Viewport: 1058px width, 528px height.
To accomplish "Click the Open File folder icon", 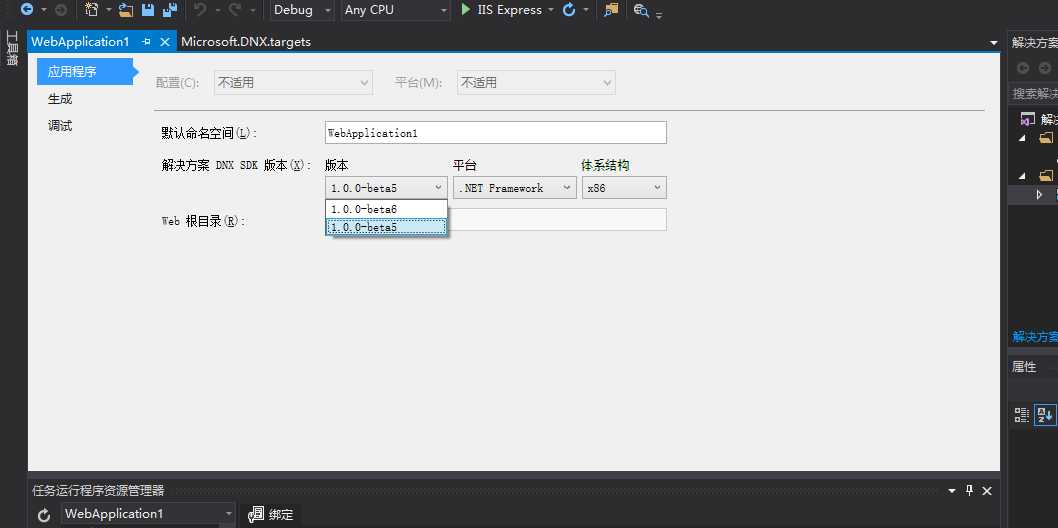I will pos(126,9).
